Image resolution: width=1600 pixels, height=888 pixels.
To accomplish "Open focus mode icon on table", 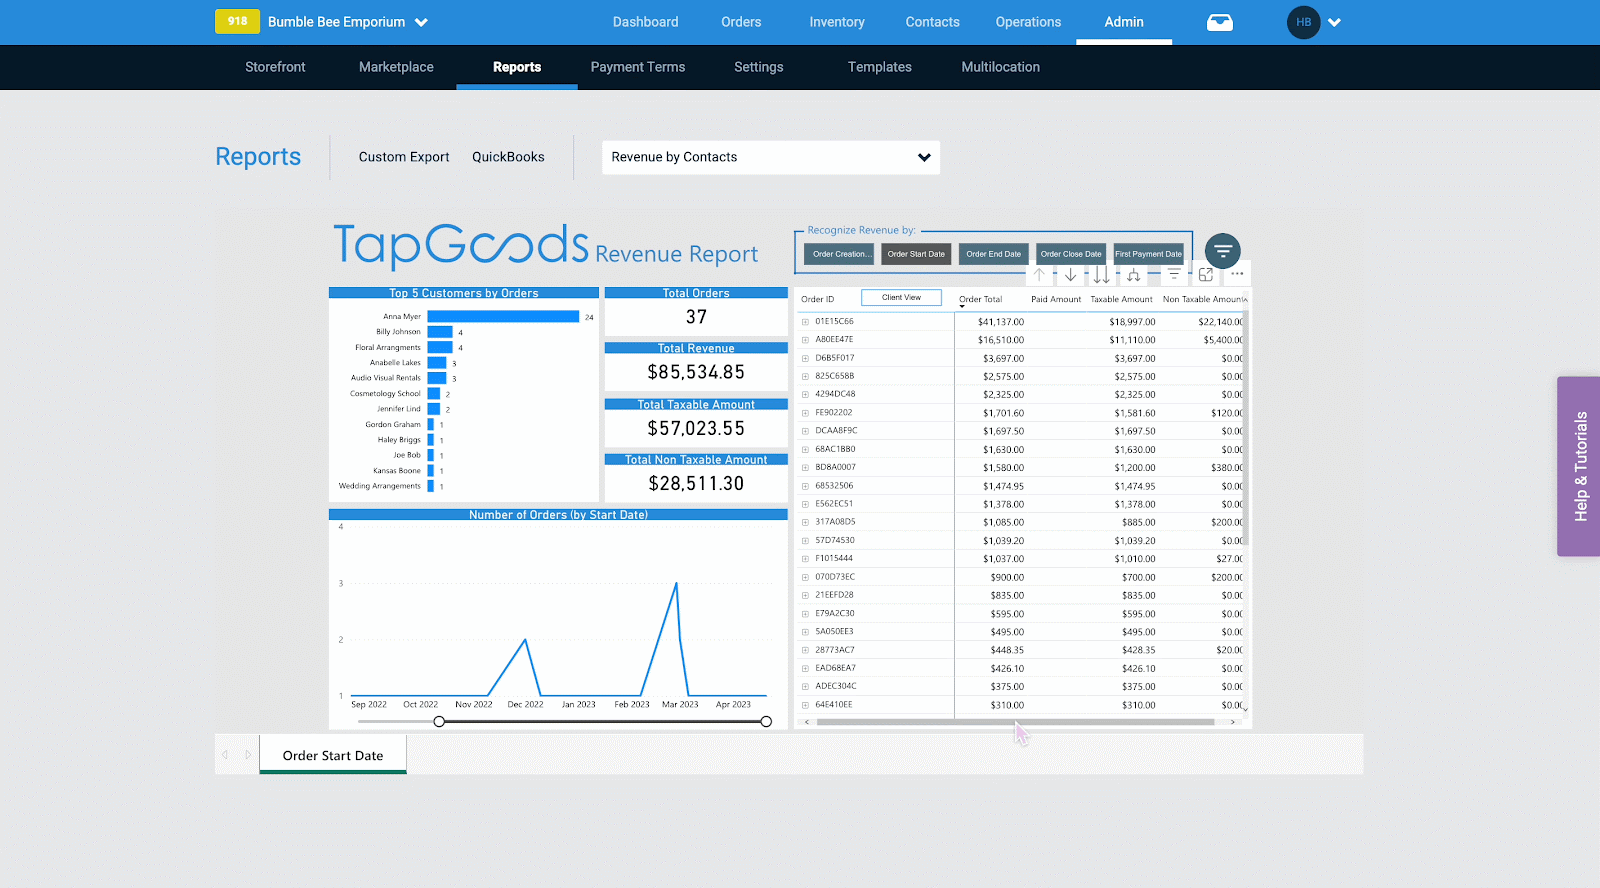I will point(1206,274).
